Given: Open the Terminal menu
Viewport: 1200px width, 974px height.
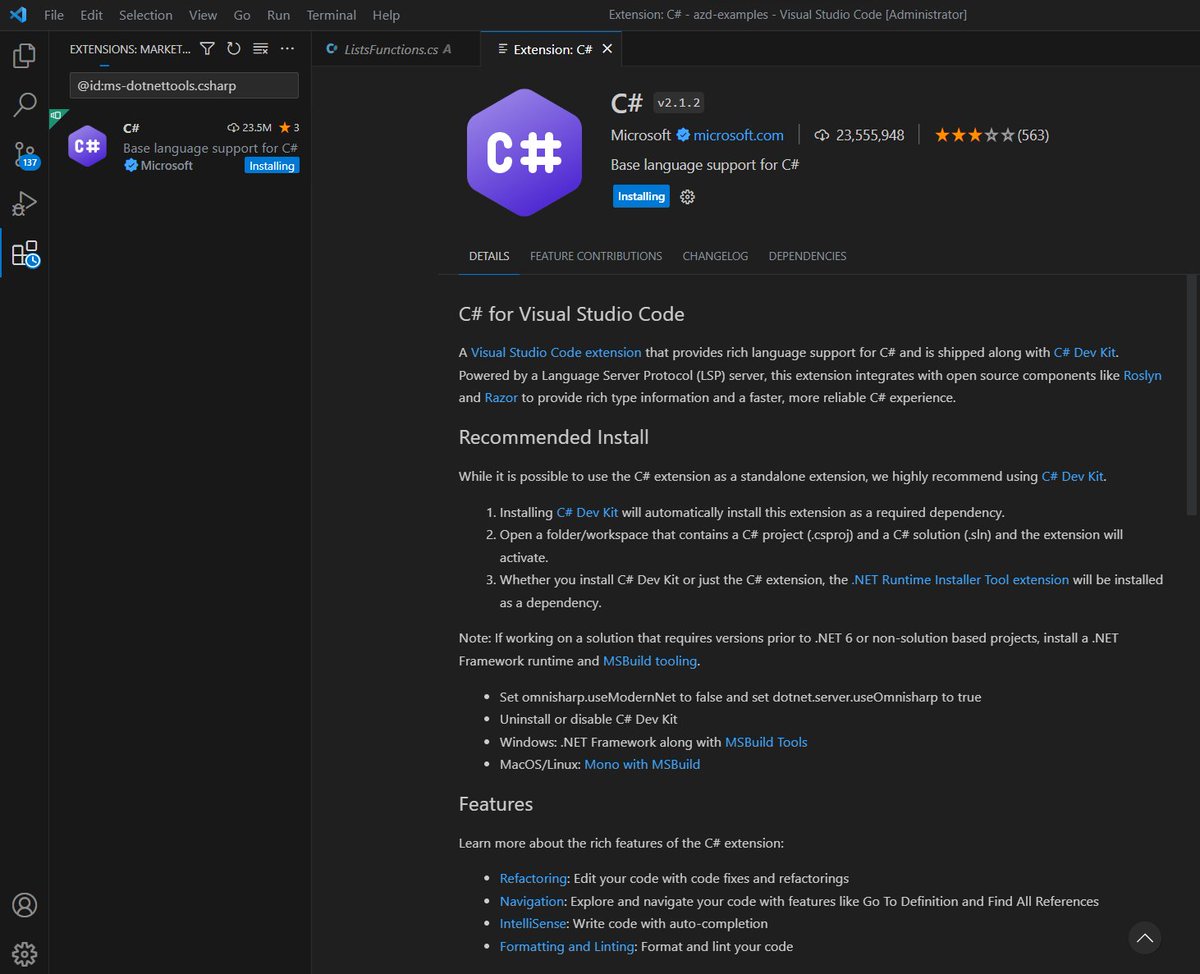Looking at the screenshot, I should click(331, 15).
